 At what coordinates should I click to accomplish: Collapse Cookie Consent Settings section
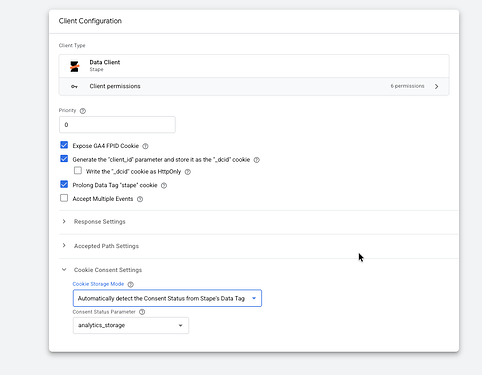click(64, 270)
